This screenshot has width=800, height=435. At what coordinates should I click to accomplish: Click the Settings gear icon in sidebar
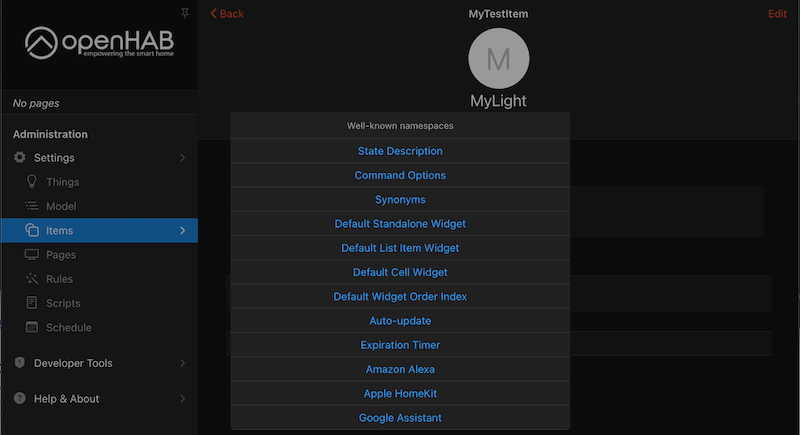point(20,158)
